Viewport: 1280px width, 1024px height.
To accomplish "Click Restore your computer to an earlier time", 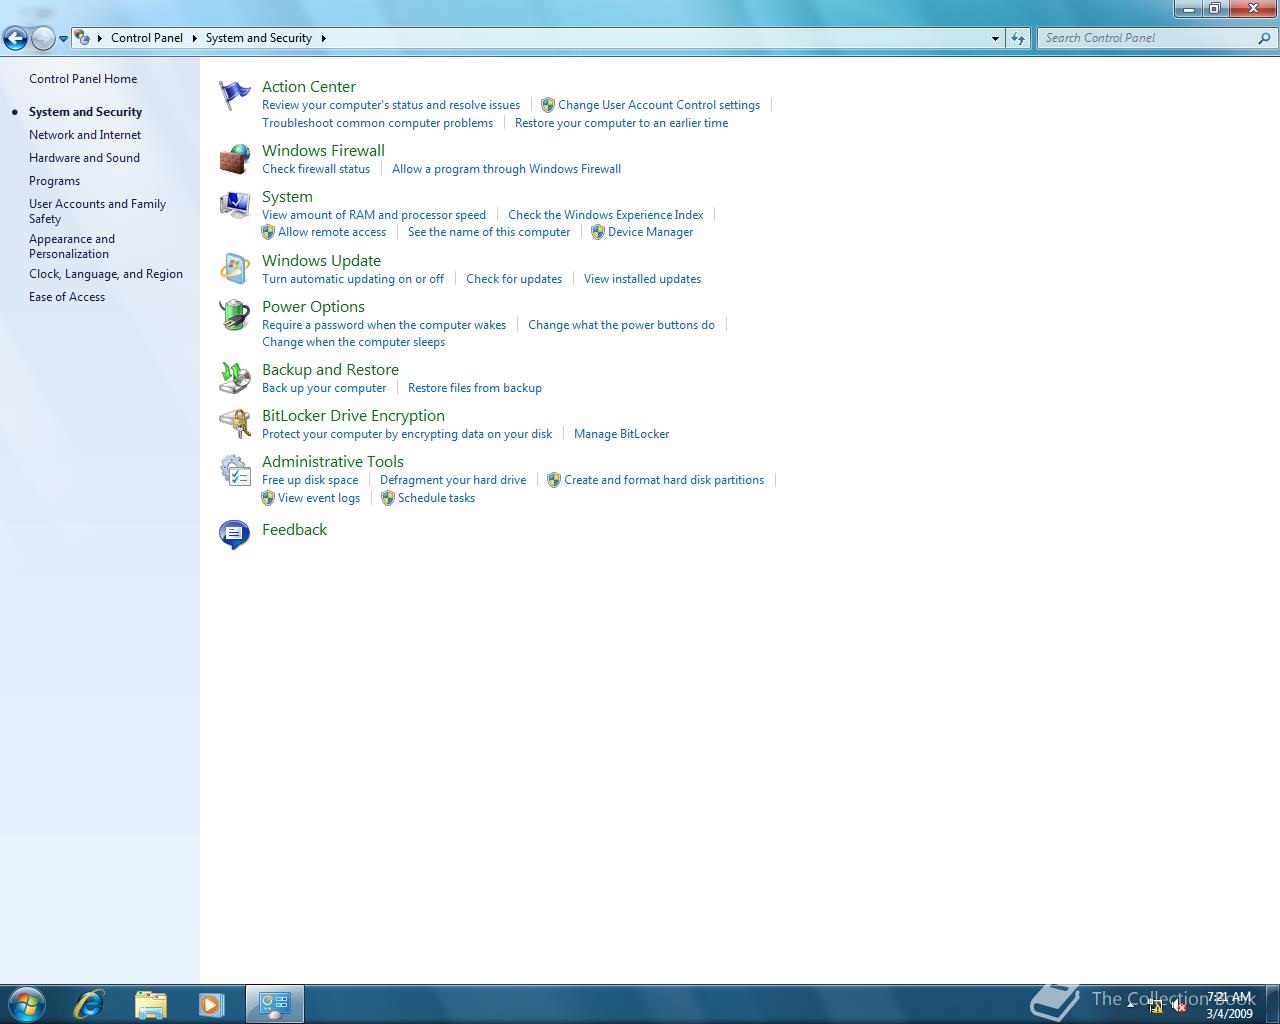I will click(621, 123).
